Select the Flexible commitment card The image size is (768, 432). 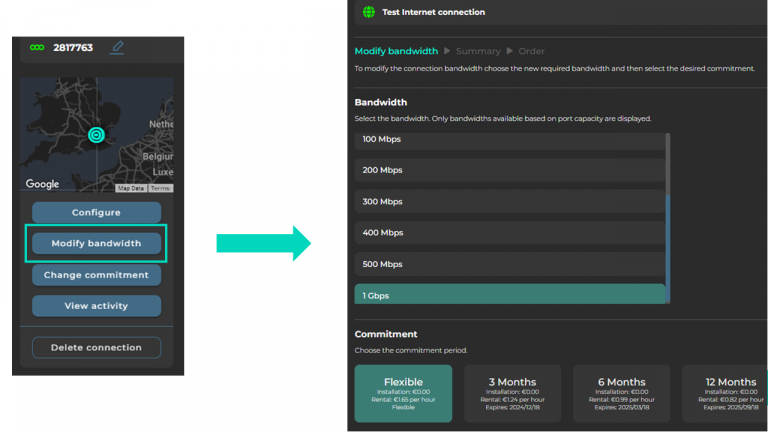click(x=403, y=393)
